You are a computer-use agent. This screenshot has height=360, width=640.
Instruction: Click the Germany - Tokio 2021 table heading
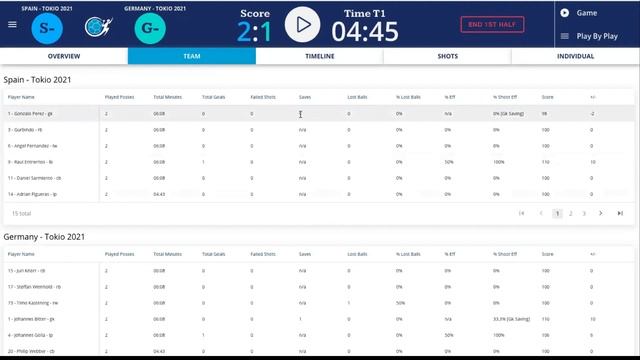44,237
